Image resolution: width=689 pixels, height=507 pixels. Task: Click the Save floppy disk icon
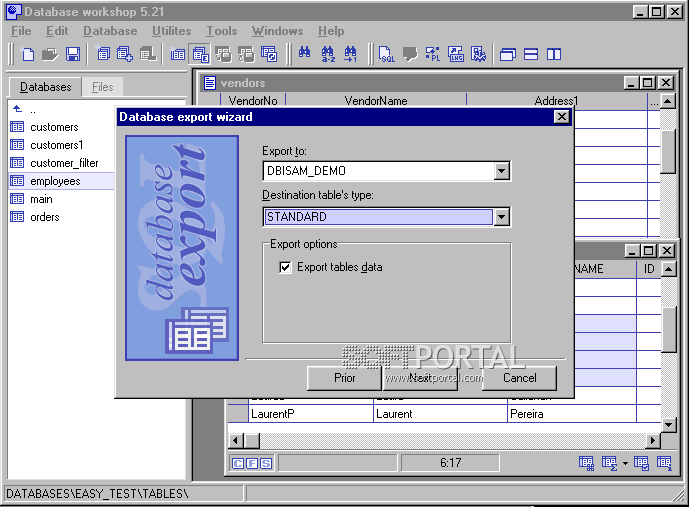73,54
